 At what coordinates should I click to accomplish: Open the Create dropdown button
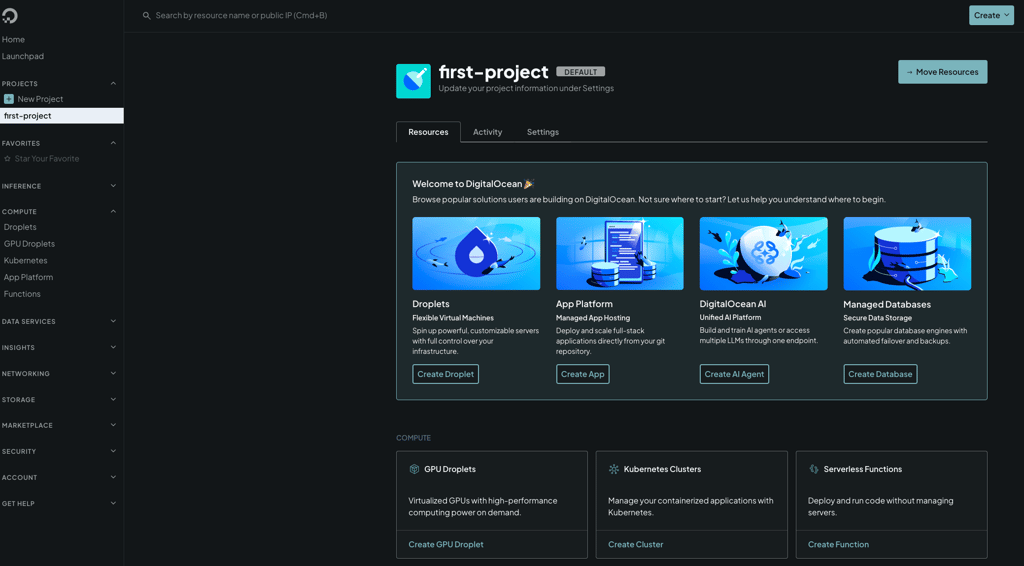pos(991,15)
